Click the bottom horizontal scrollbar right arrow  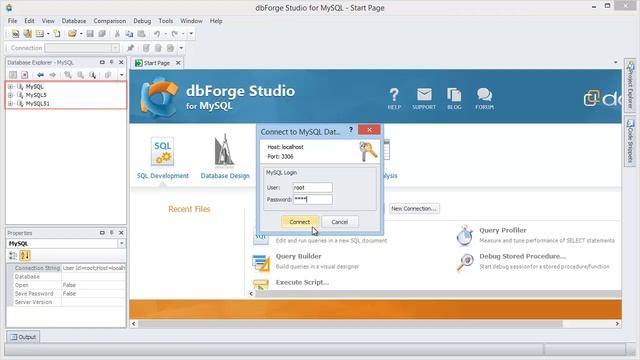(x=617, y=324)
